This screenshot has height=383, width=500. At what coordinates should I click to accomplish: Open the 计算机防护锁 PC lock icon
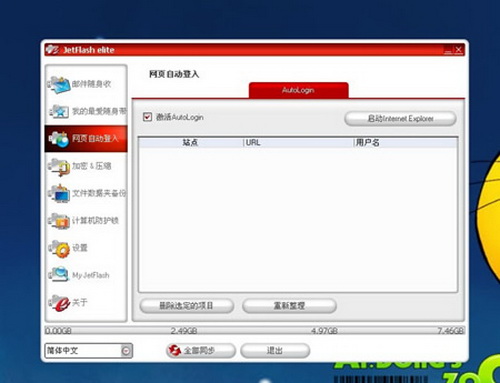59,221
